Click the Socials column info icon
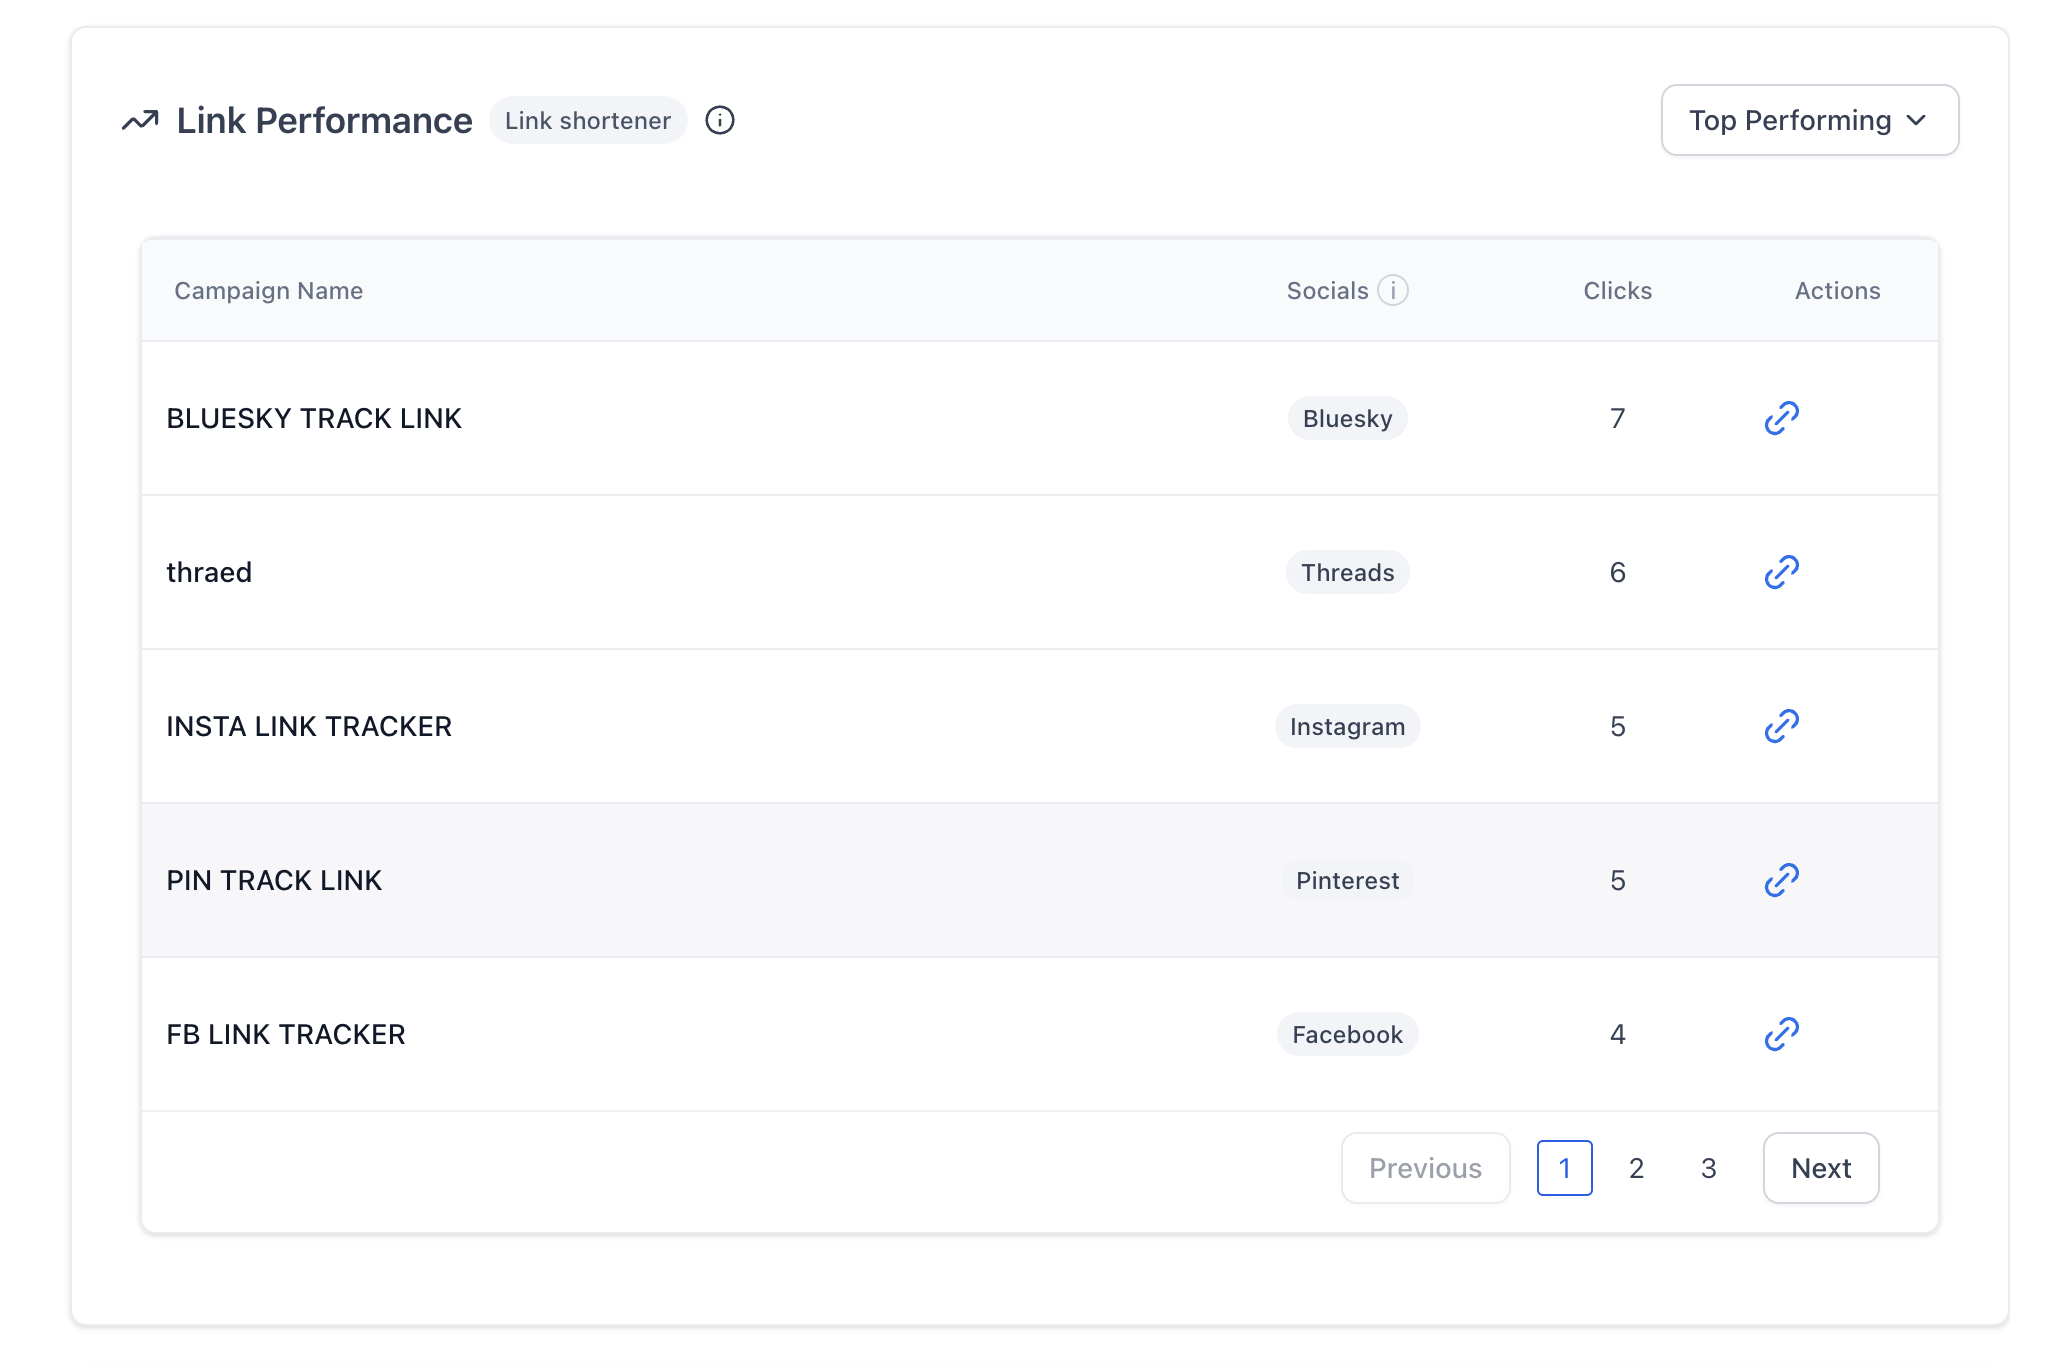2070x1366 pixels. [1393, 290]
